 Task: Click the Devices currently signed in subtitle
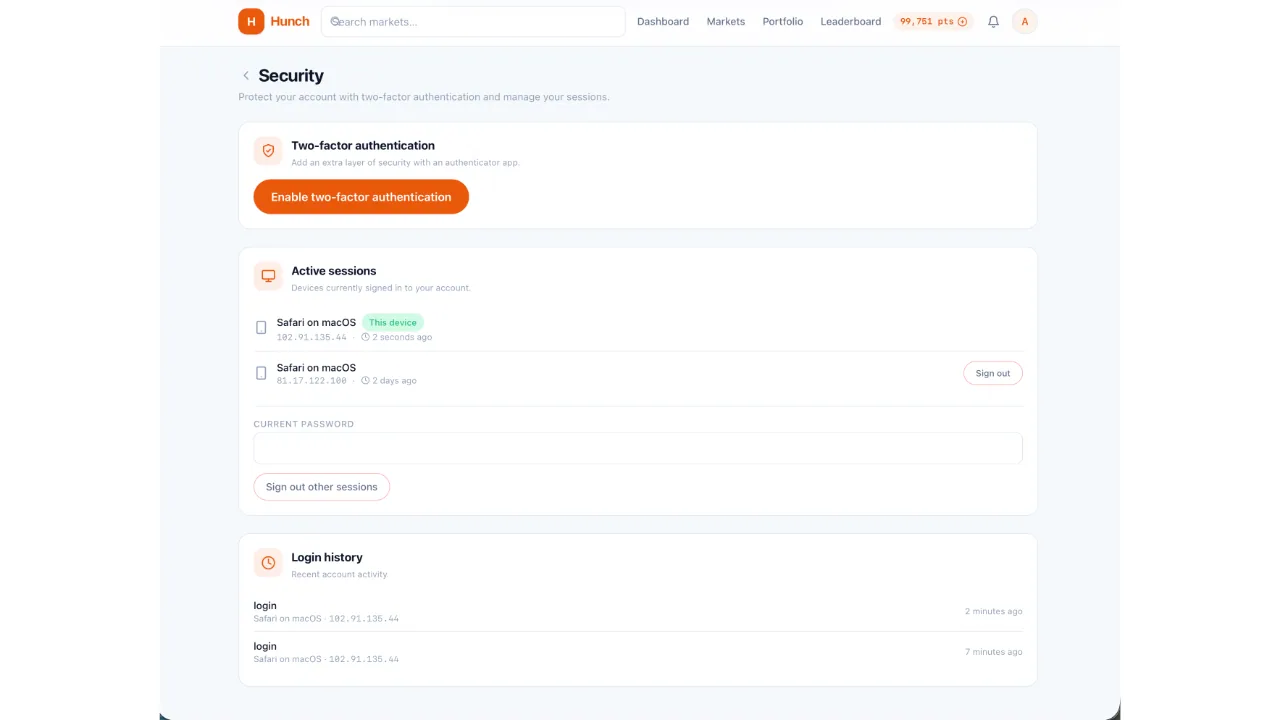click(381, 288)
